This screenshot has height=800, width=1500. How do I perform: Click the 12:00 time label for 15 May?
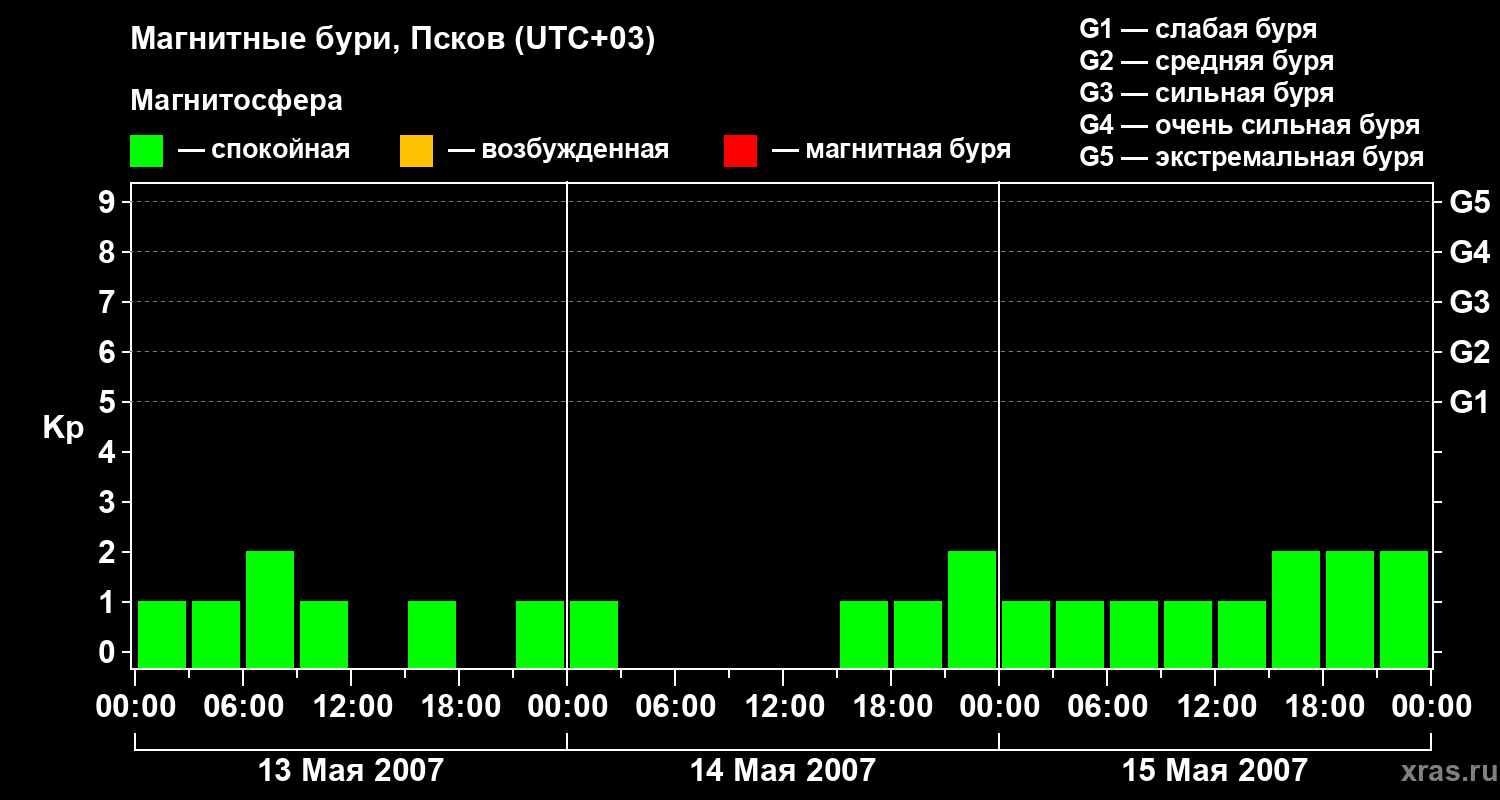coord(1215,707)
